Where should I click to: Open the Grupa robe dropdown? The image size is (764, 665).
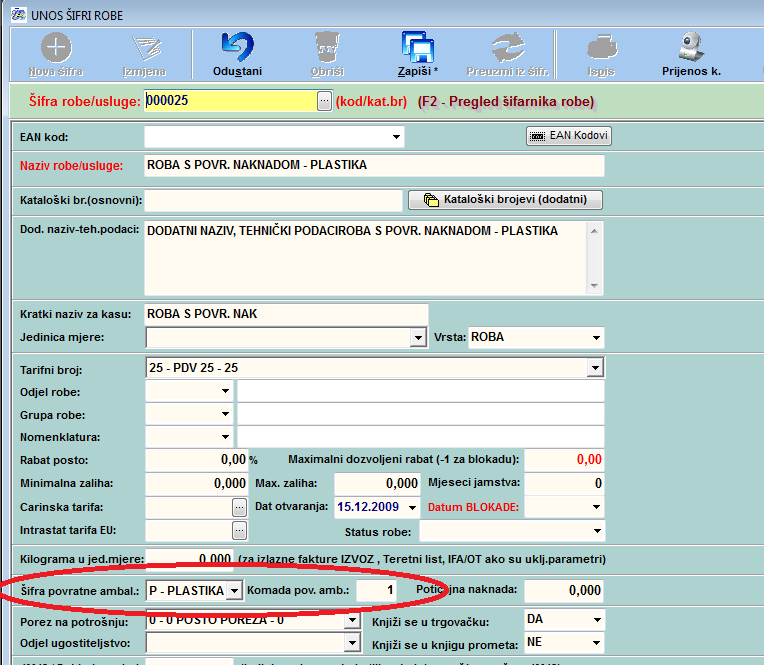[x=225, y=414]
